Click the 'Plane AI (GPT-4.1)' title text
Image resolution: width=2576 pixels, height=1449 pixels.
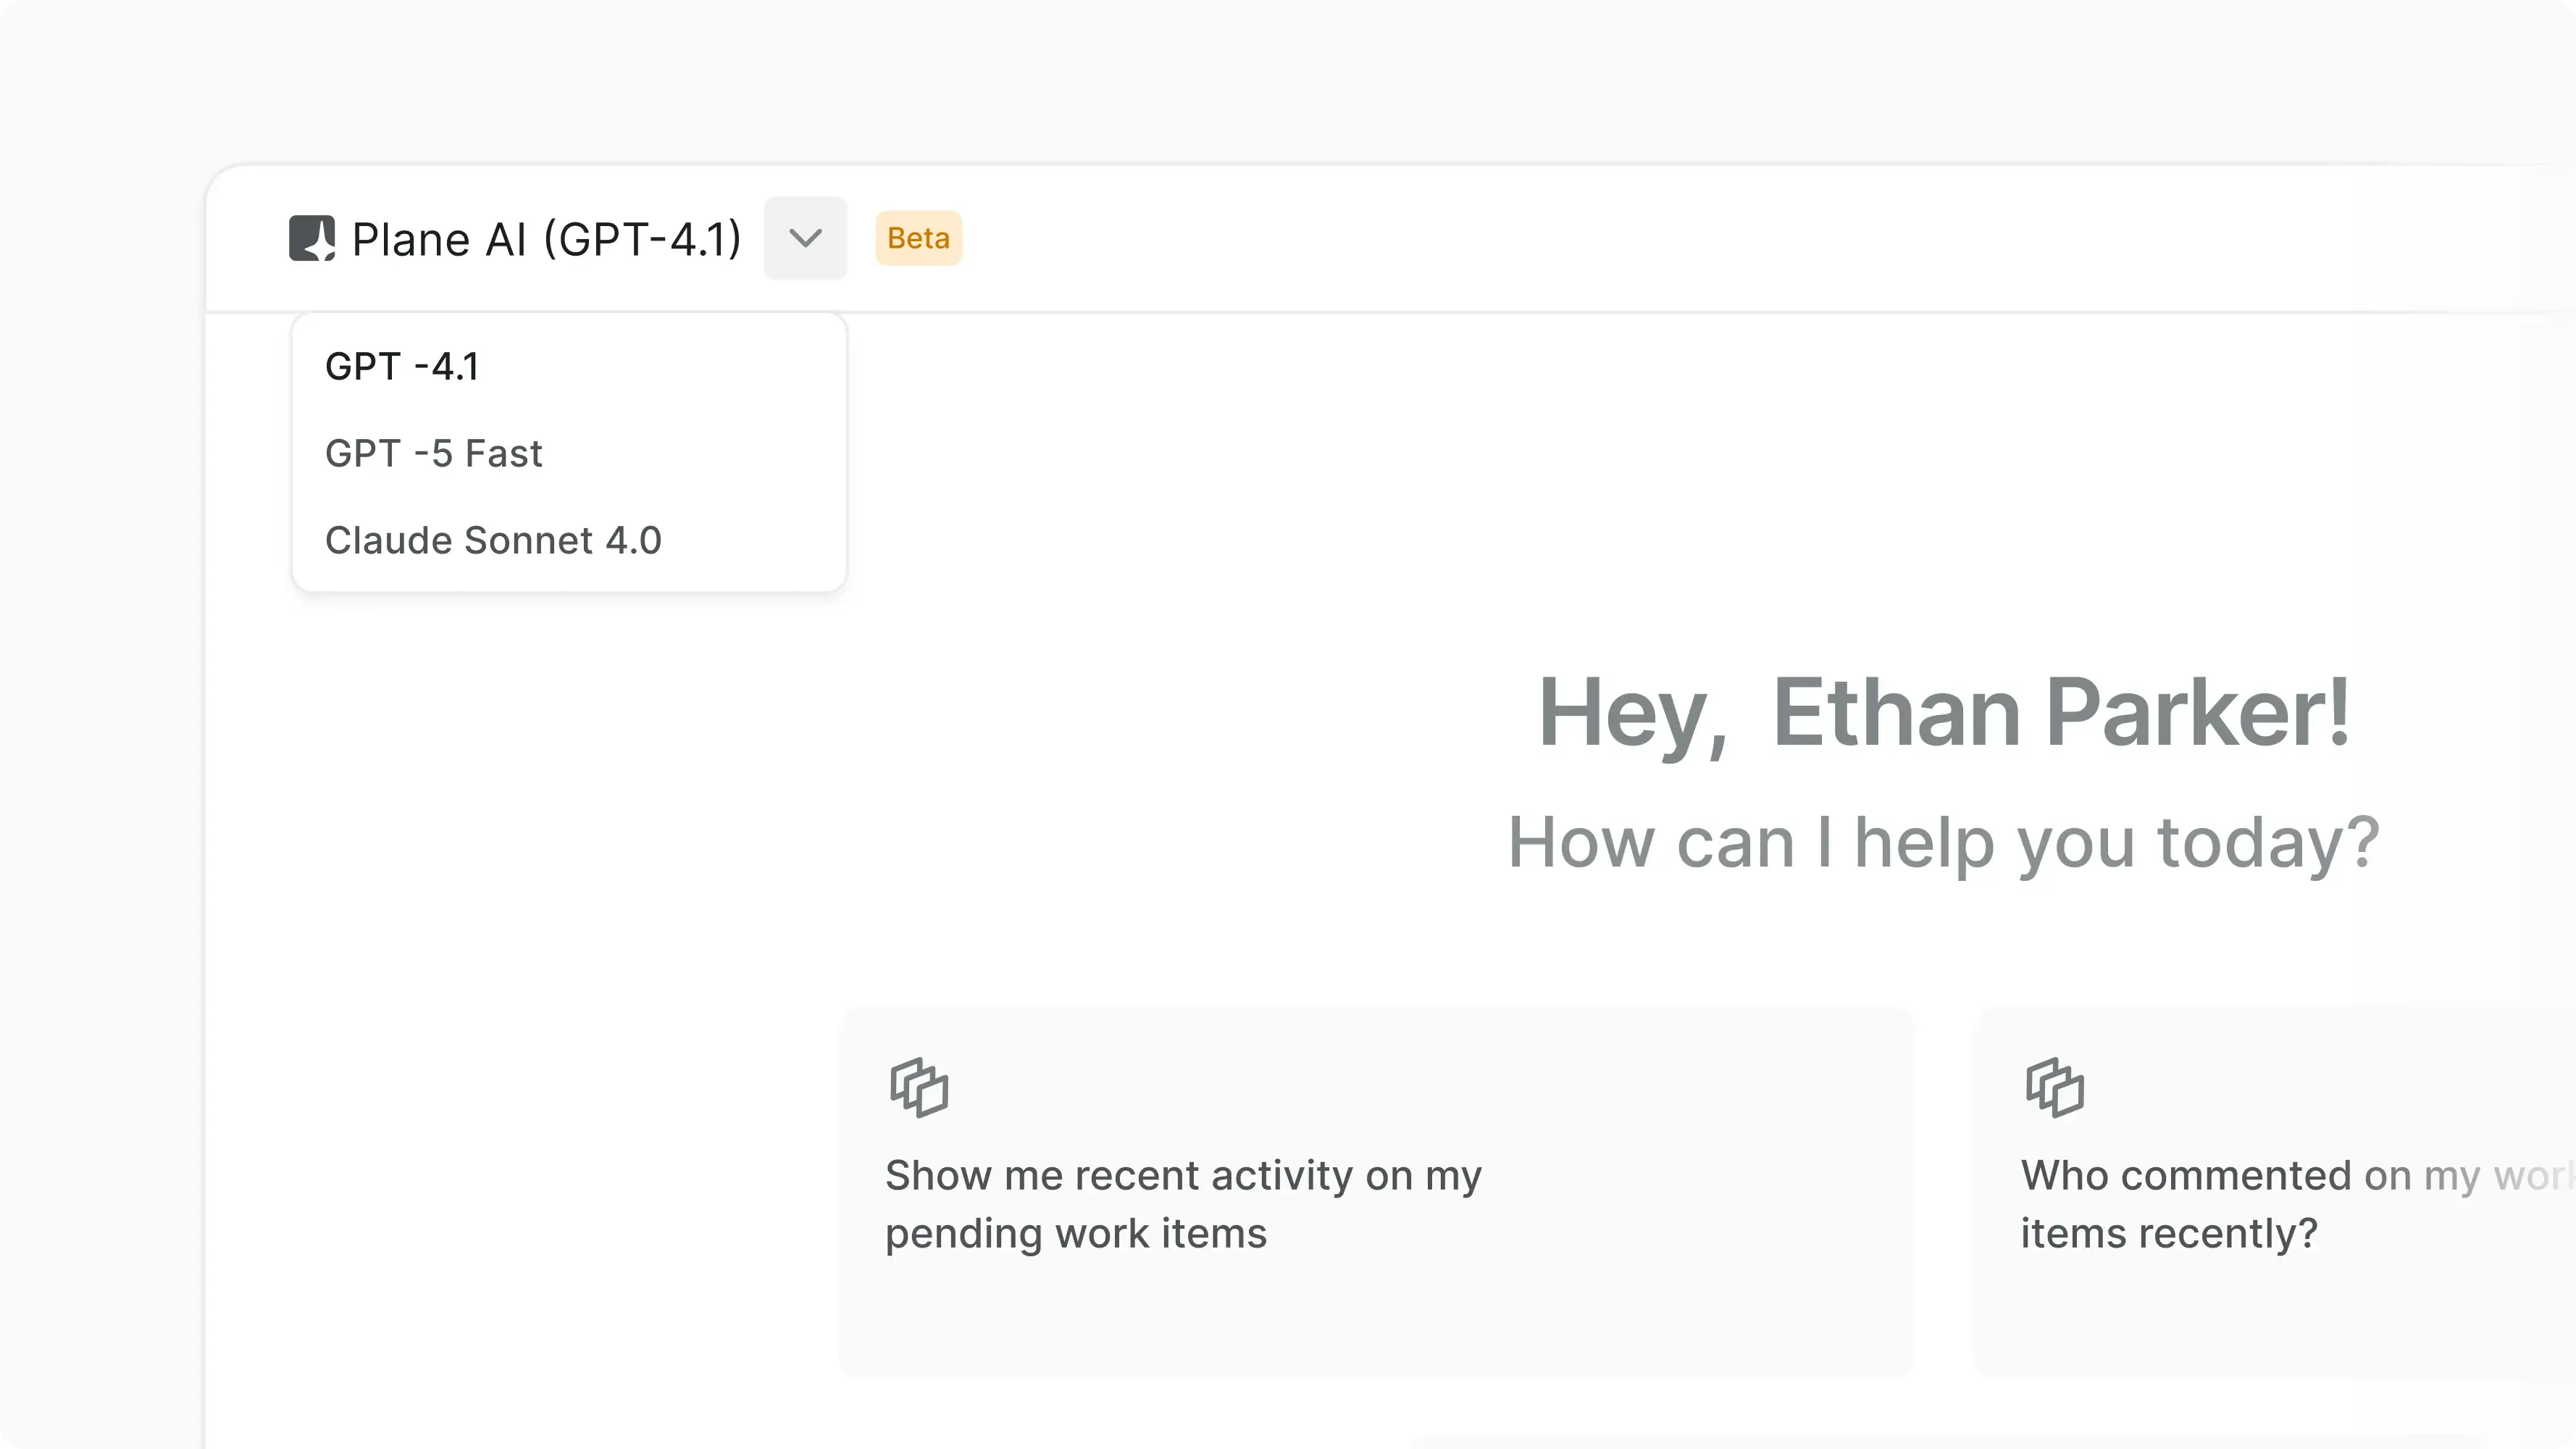click(546, 240)
